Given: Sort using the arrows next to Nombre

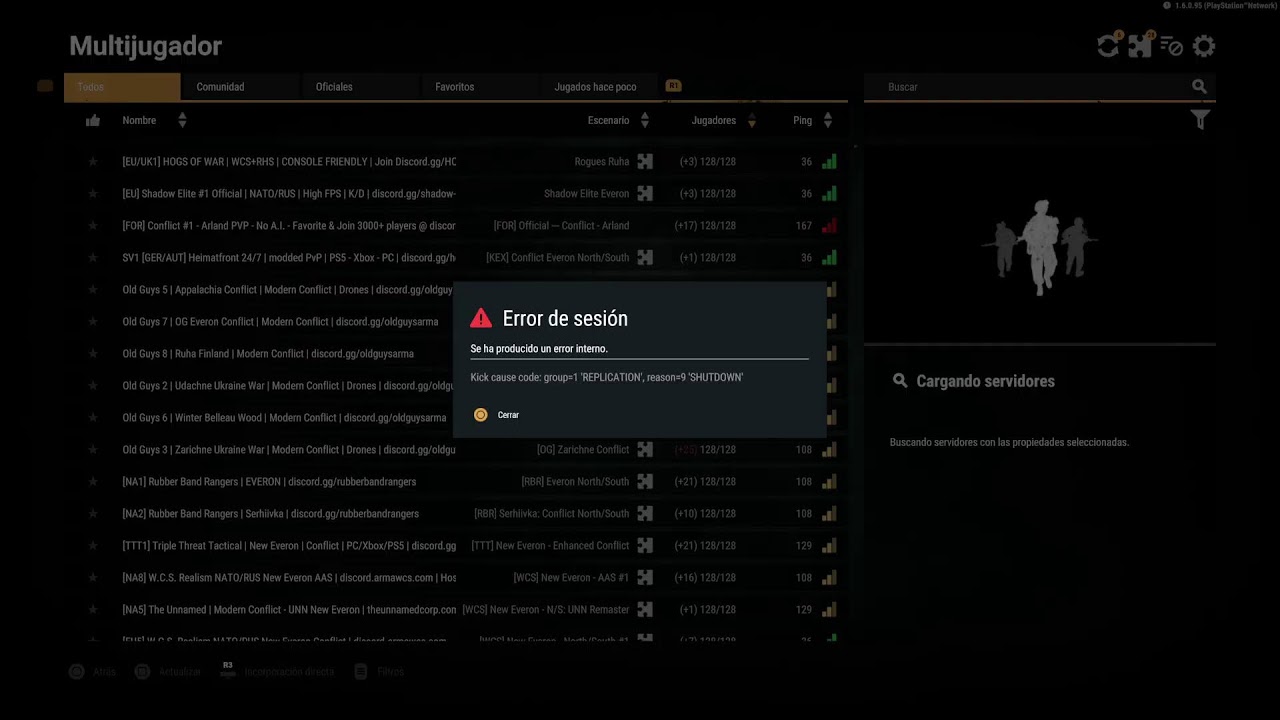Looking at the screenshot, I should pyautogui.click(x=182, y=120).
